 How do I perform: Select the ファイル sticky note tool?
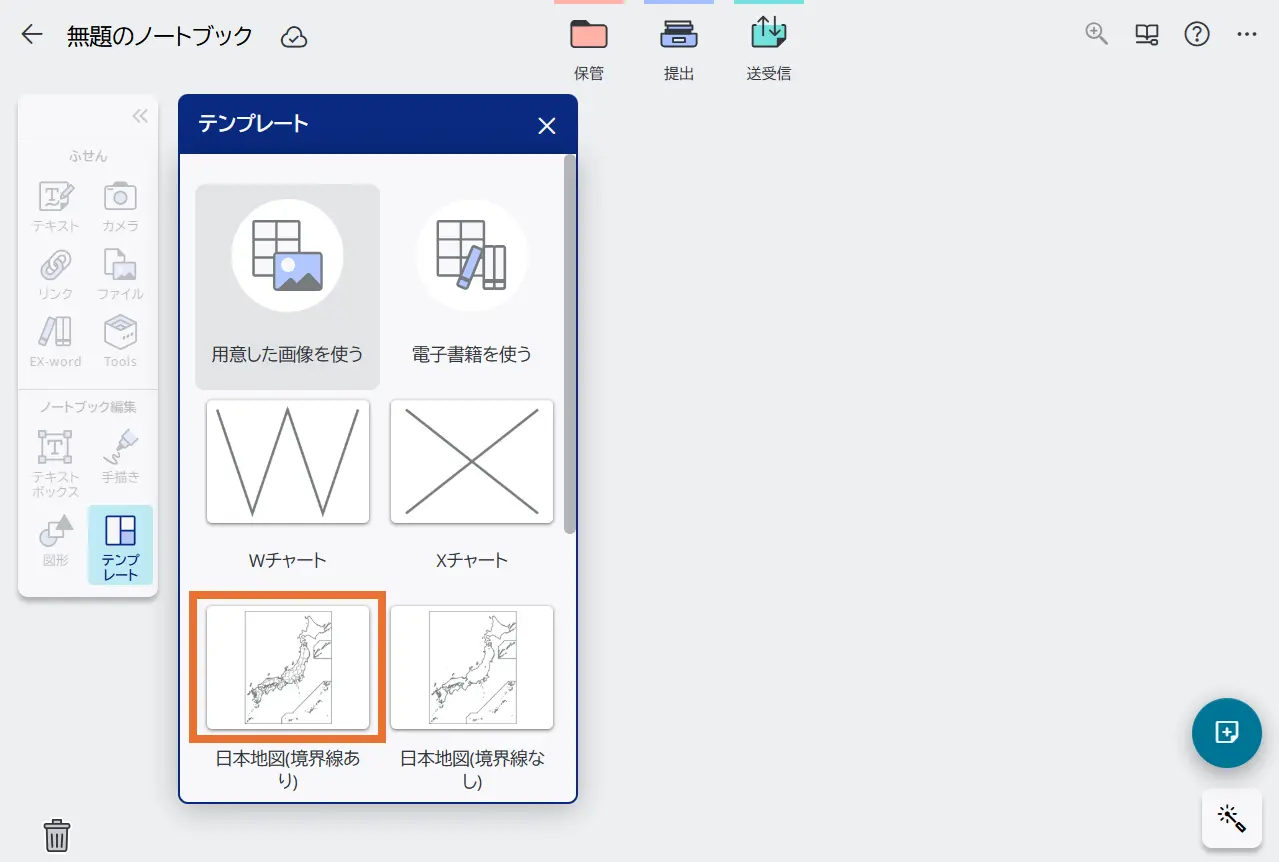(120, 274)
